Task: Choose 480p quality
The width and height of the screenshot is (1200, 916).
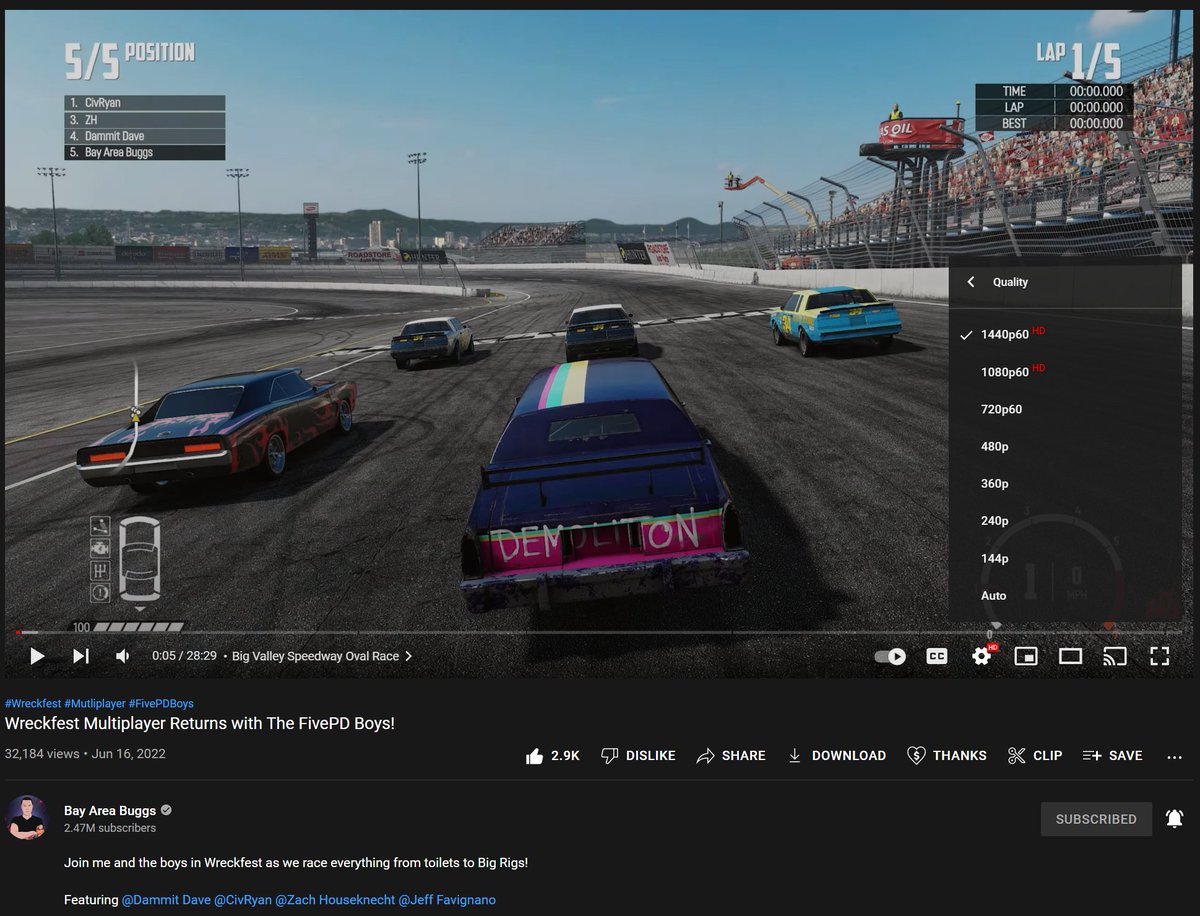Action: click(x=1064, y=446)
